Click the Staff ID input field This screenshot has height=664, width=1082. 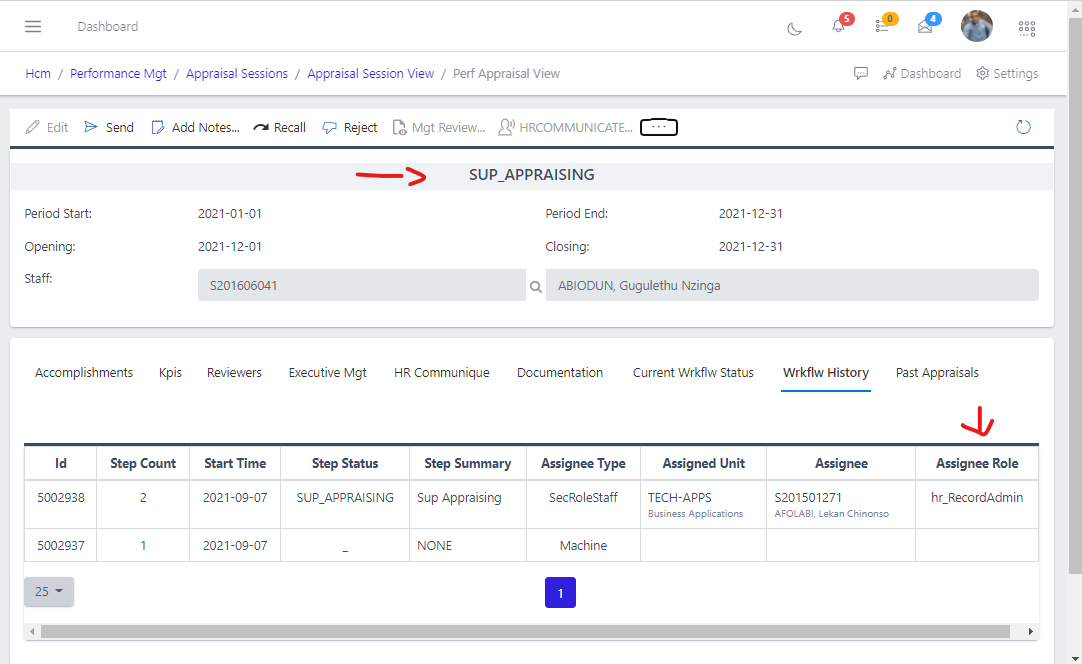coord(361,286)
